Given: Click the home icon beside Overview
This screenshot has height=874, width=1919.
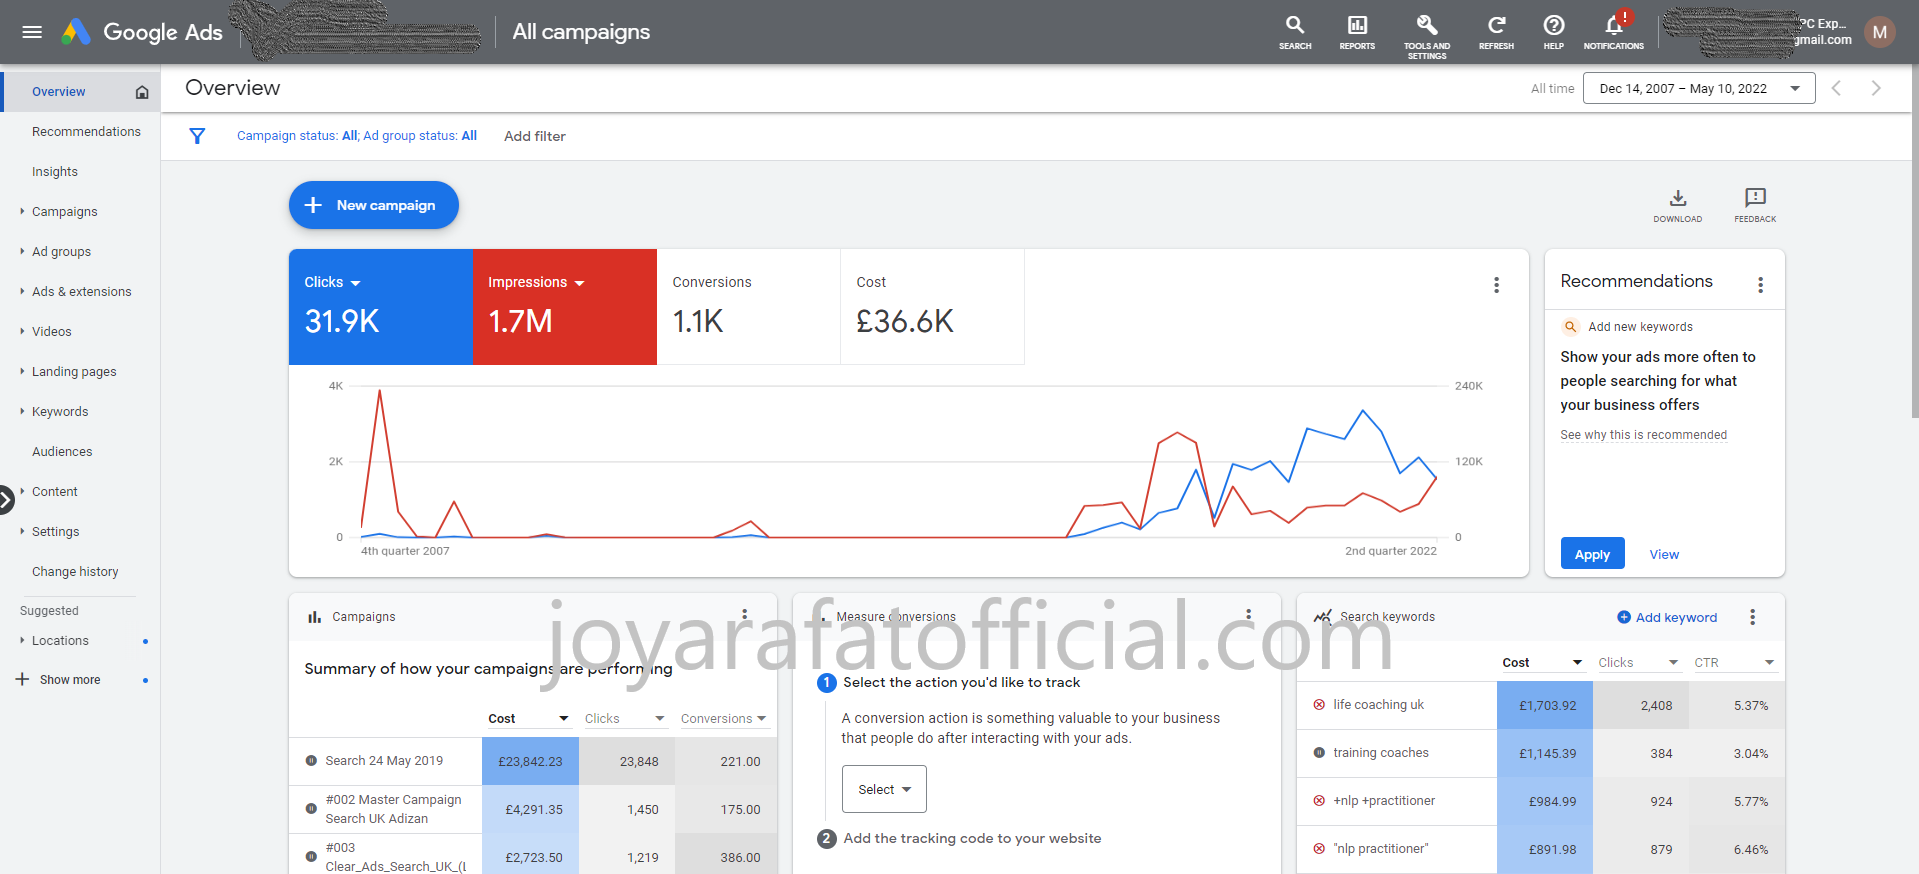Looking at the screenshot, I should pos(142,92).
